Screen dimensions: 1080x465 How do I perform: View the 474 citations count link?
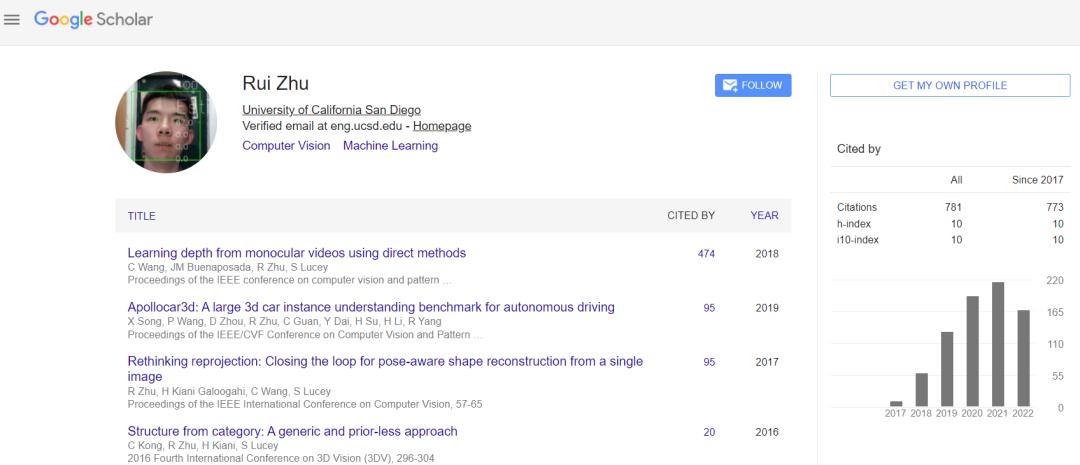(706, 254)
